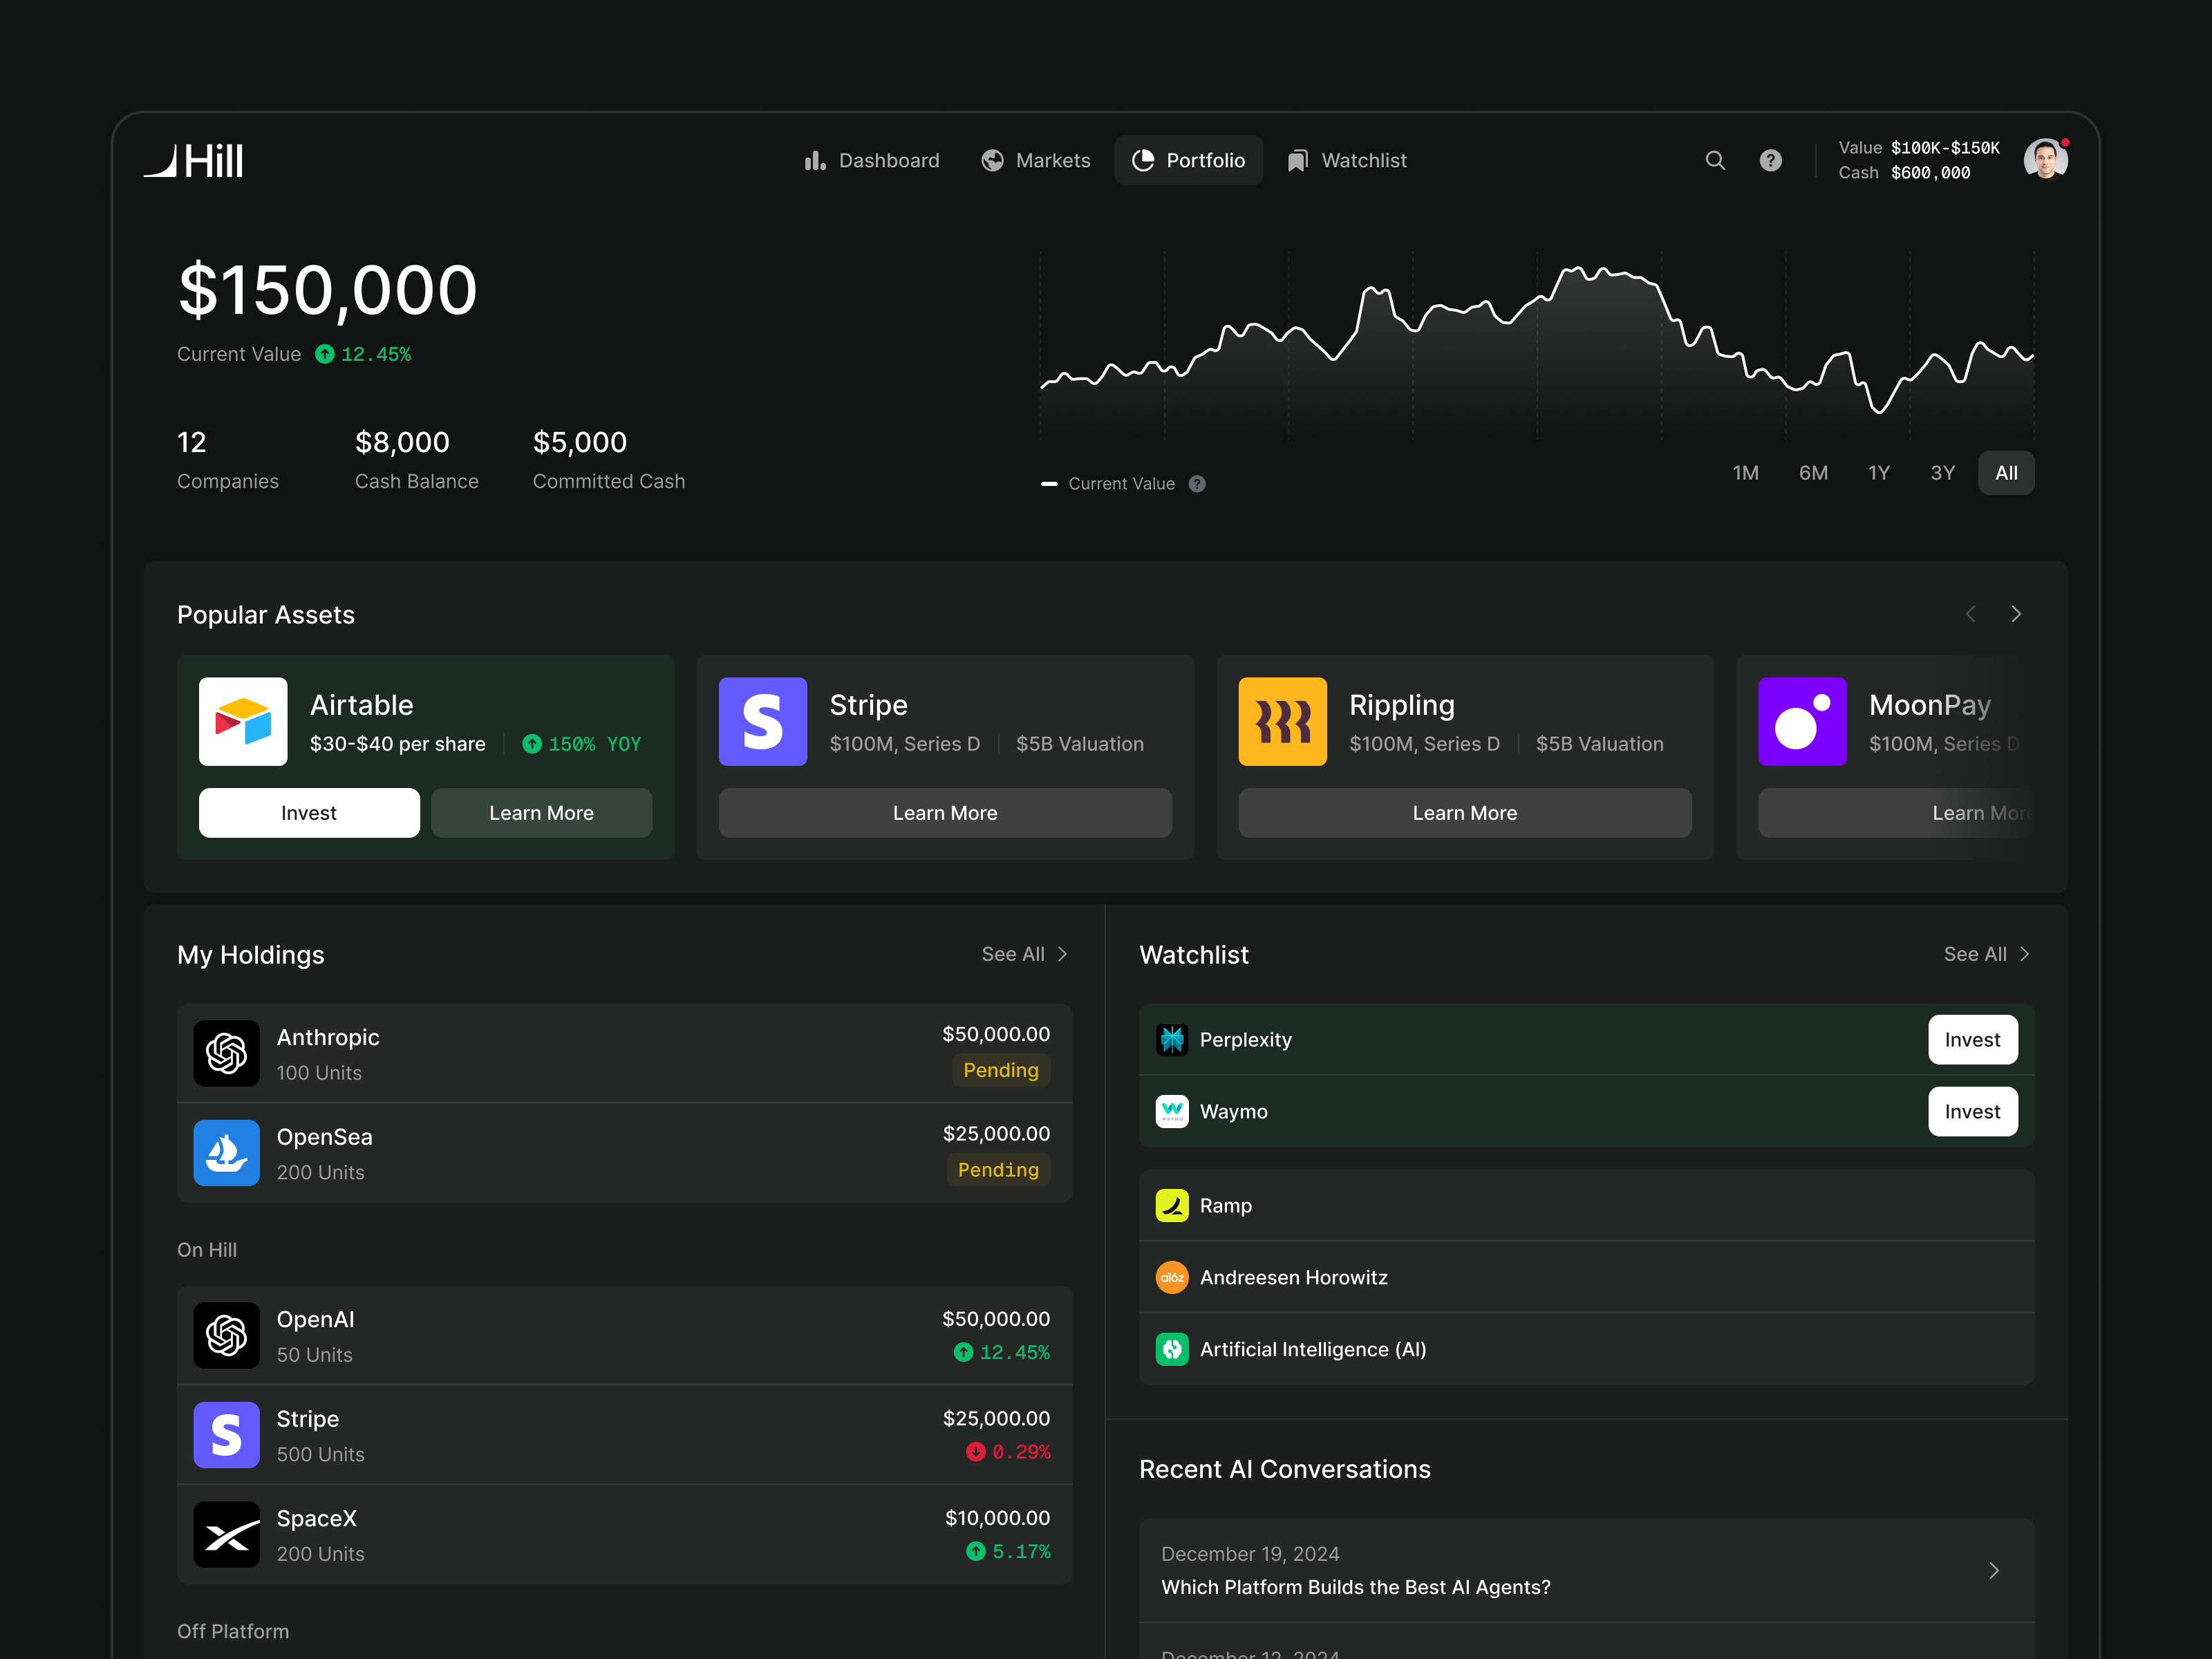Click the user profile avatar

[x=2045, y=160]
